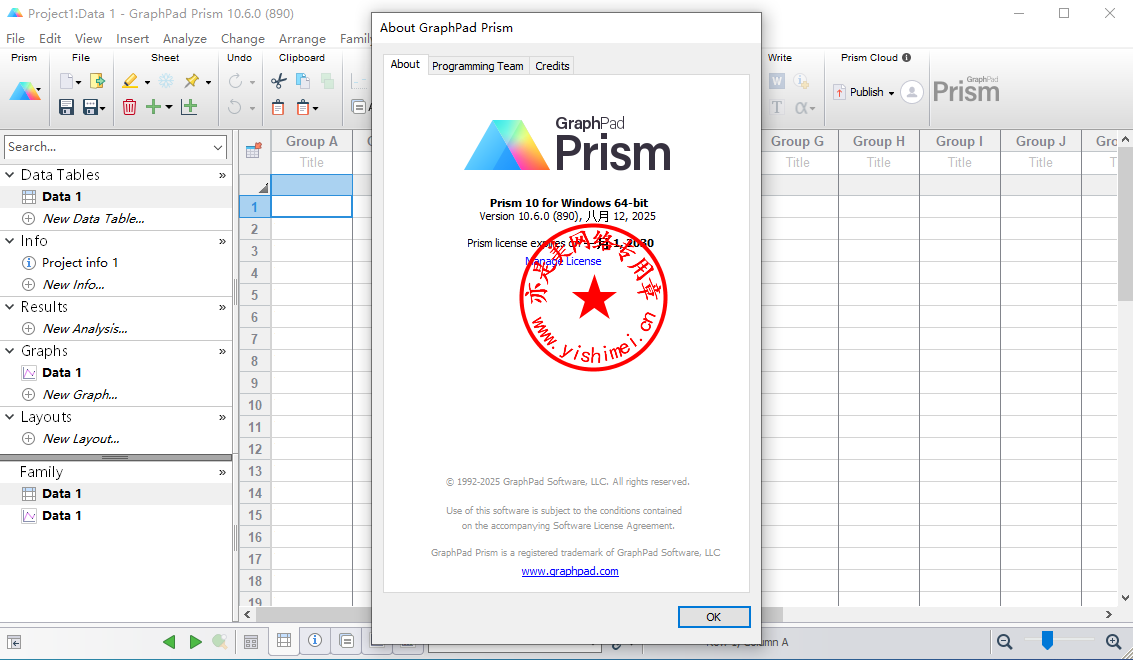Open the Analyze menu

click(185, 39)
